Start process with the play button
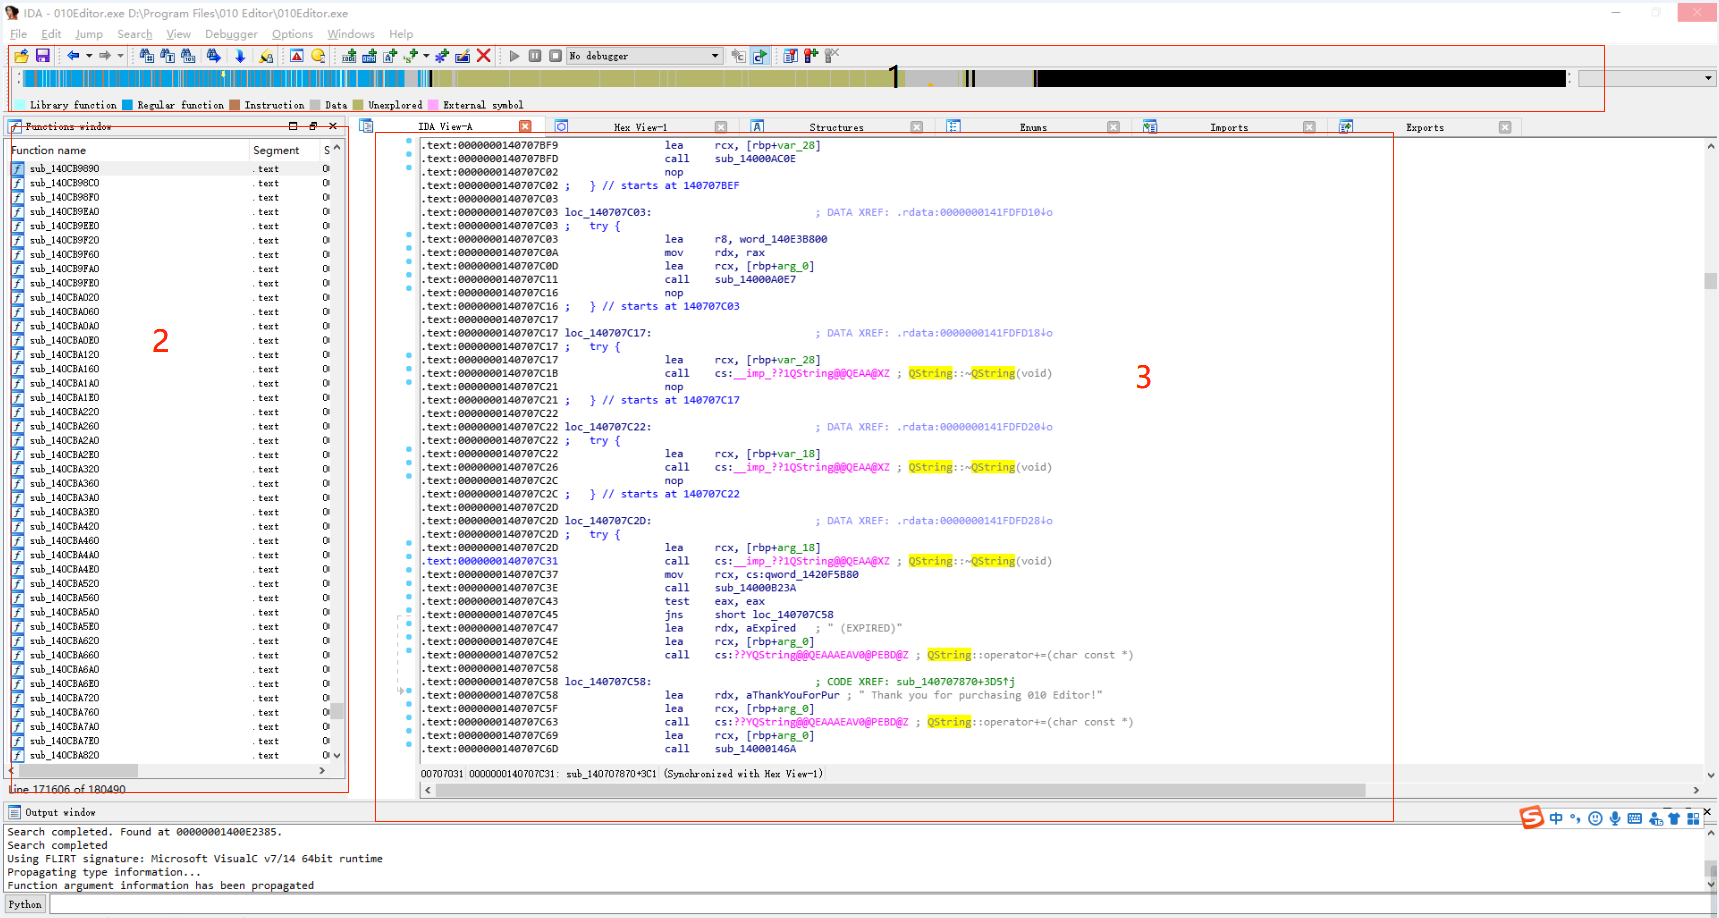The height and width of the screenshot is (918, 1719). point(514,56)
